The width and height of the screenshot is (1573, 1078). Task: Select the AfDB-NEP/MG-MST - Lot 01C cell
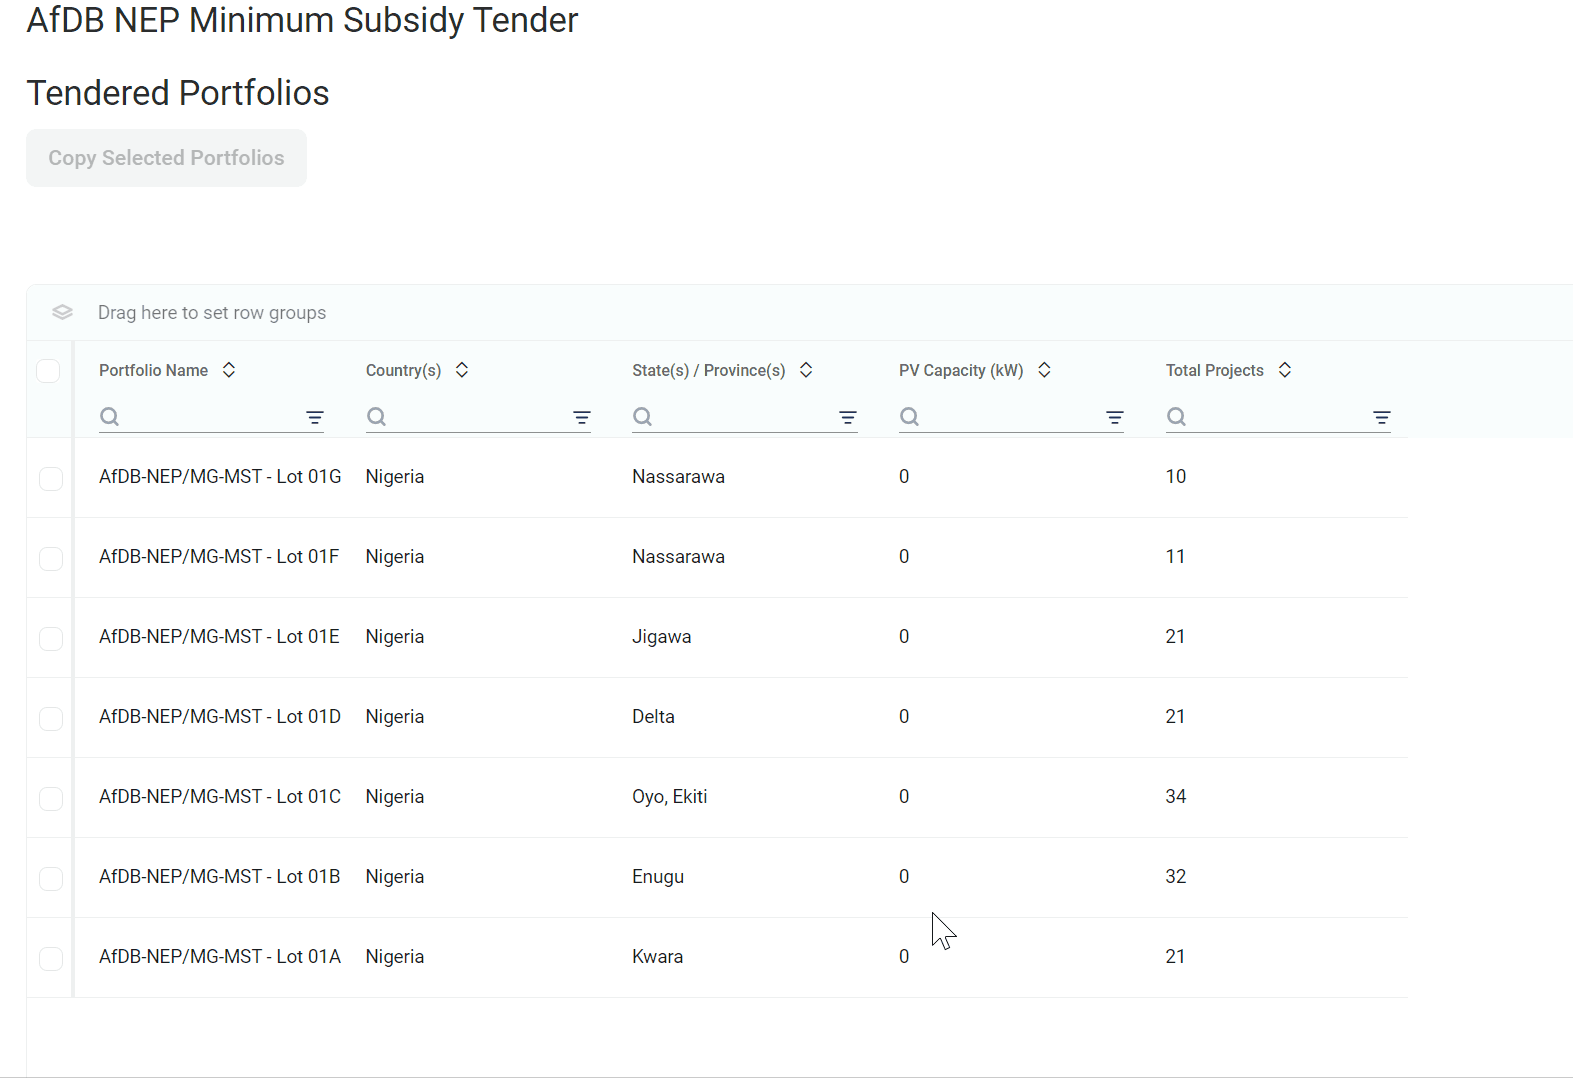point(220,797)
